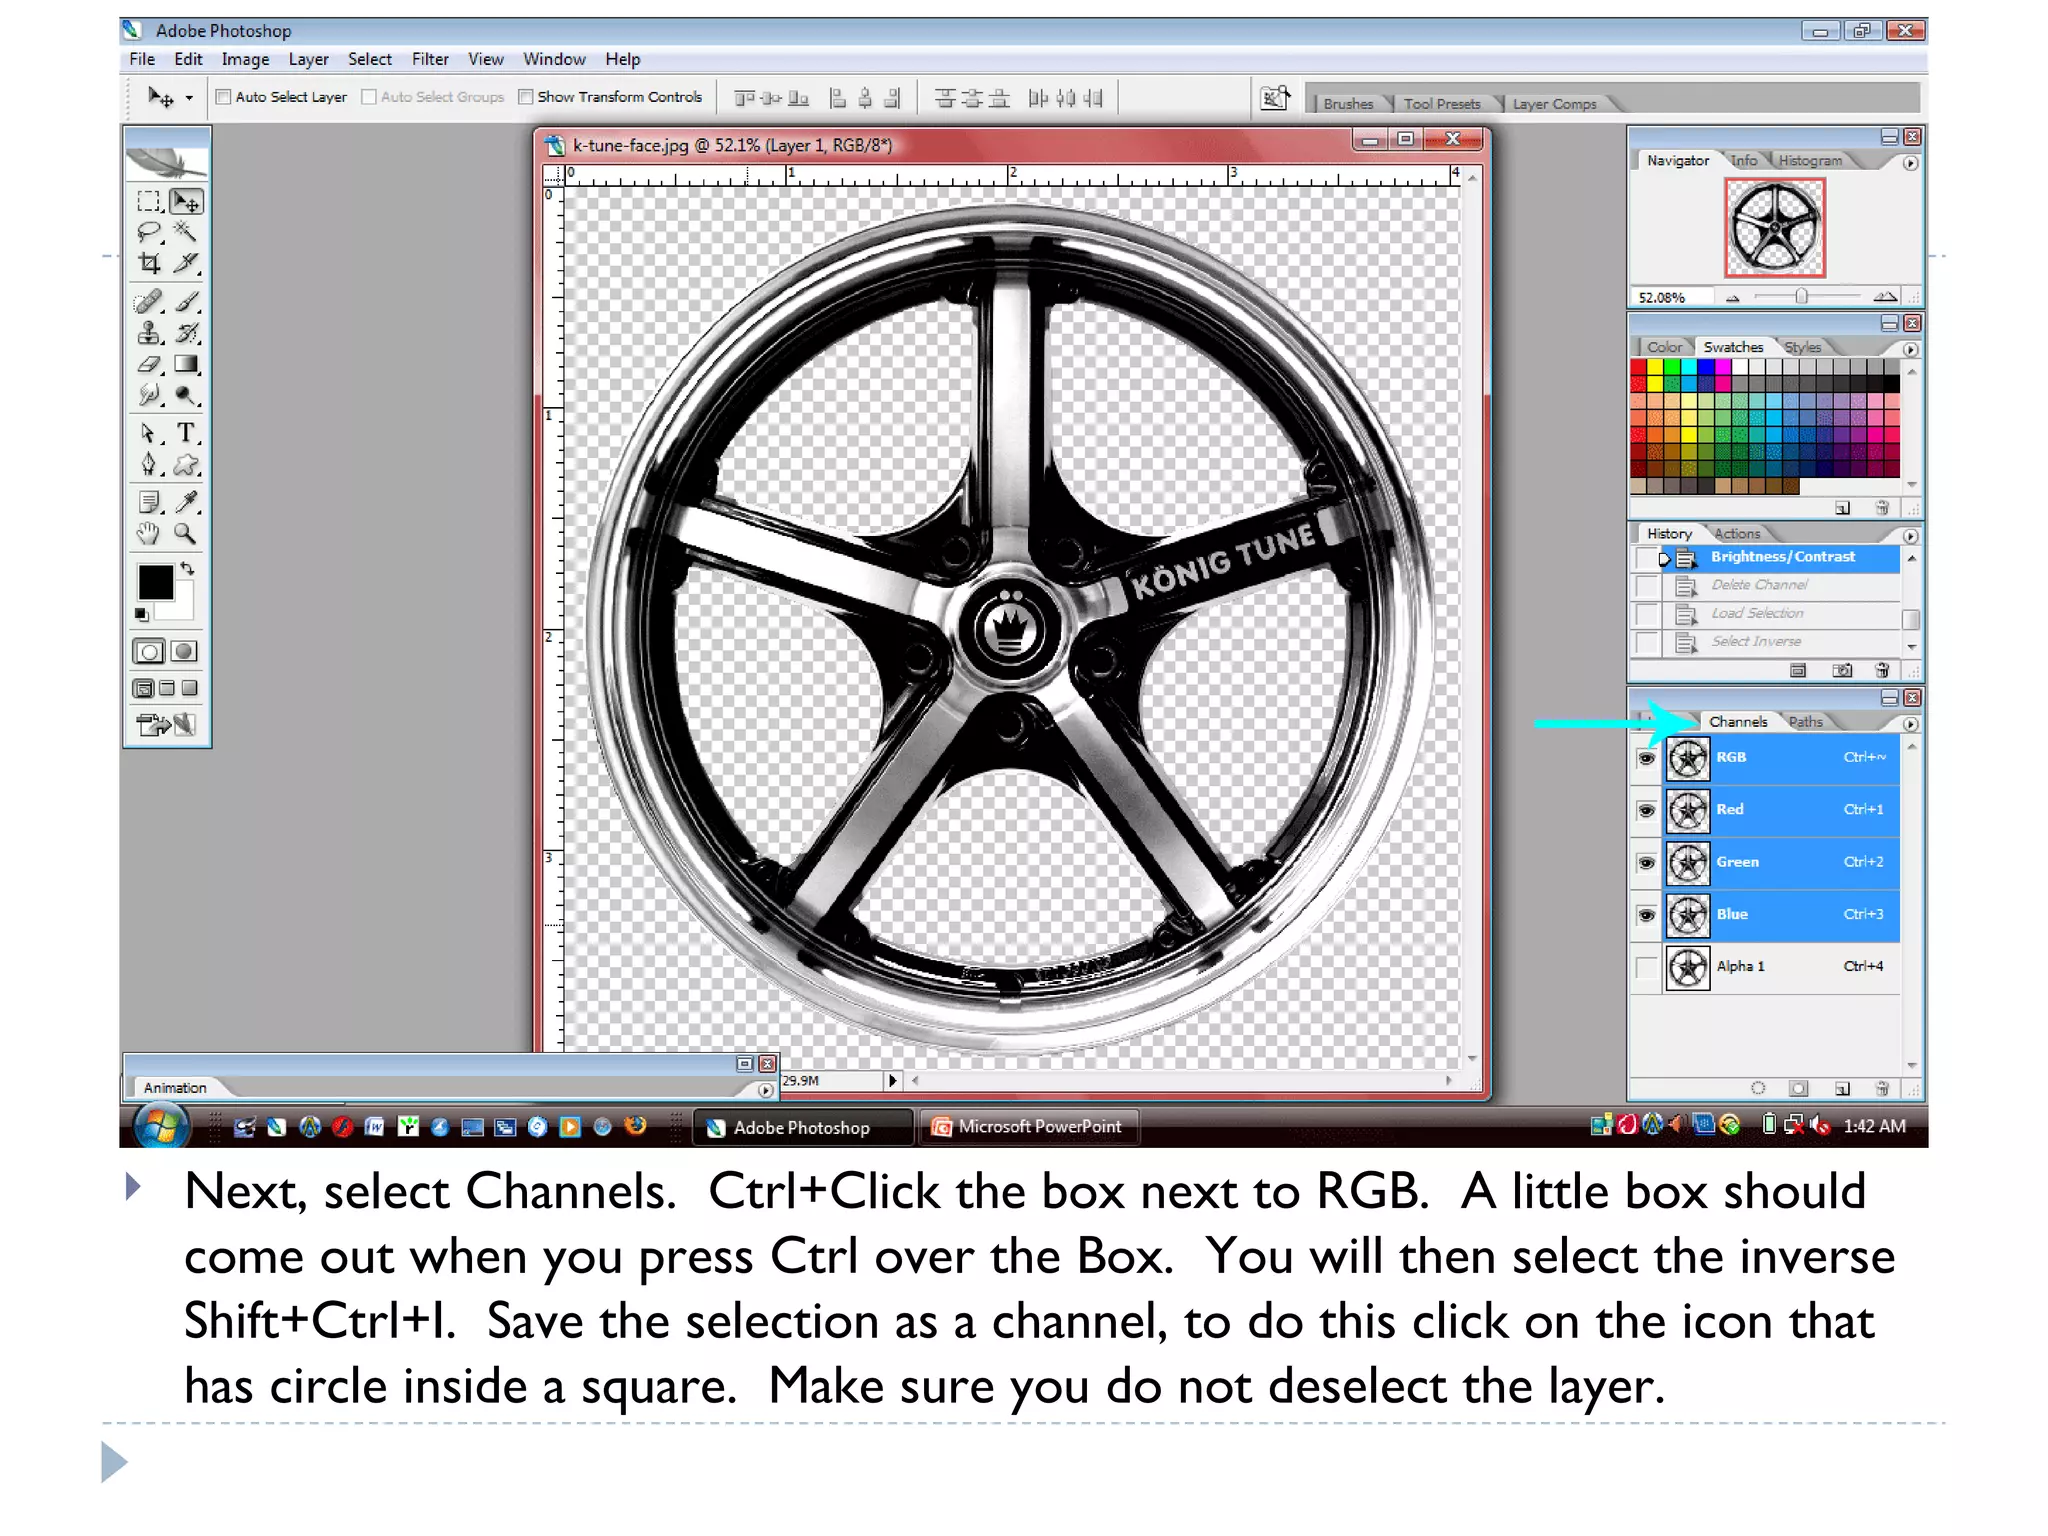Toggle RGB channel visibility eye
2048x1536 pixels.
[x=1646, y=758]
